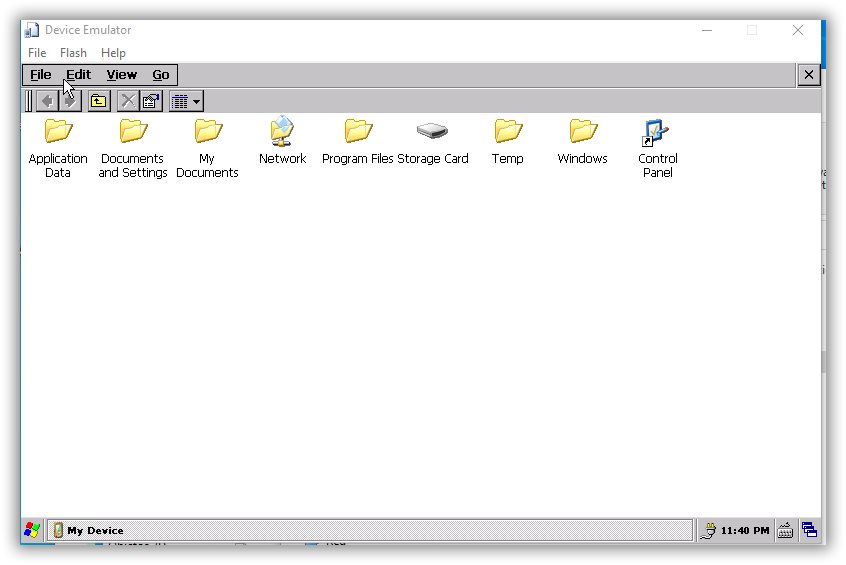Open Properties from the toolbar
The width and height of the screenshot is (846, 565).
[151, 101]
